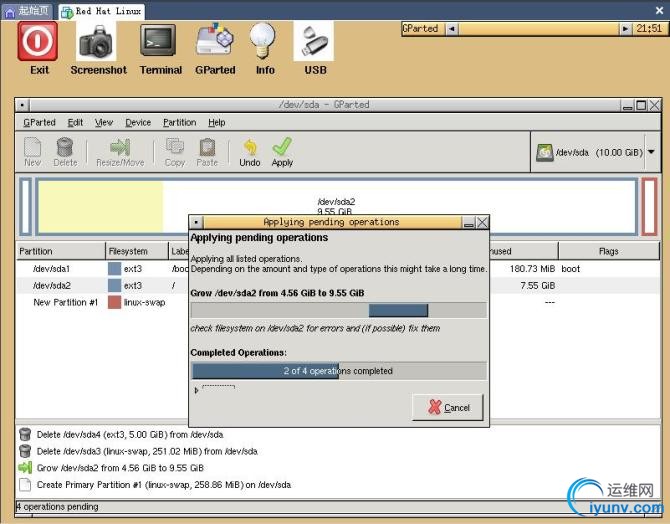Open the USB desktop icon

(314, 41)
